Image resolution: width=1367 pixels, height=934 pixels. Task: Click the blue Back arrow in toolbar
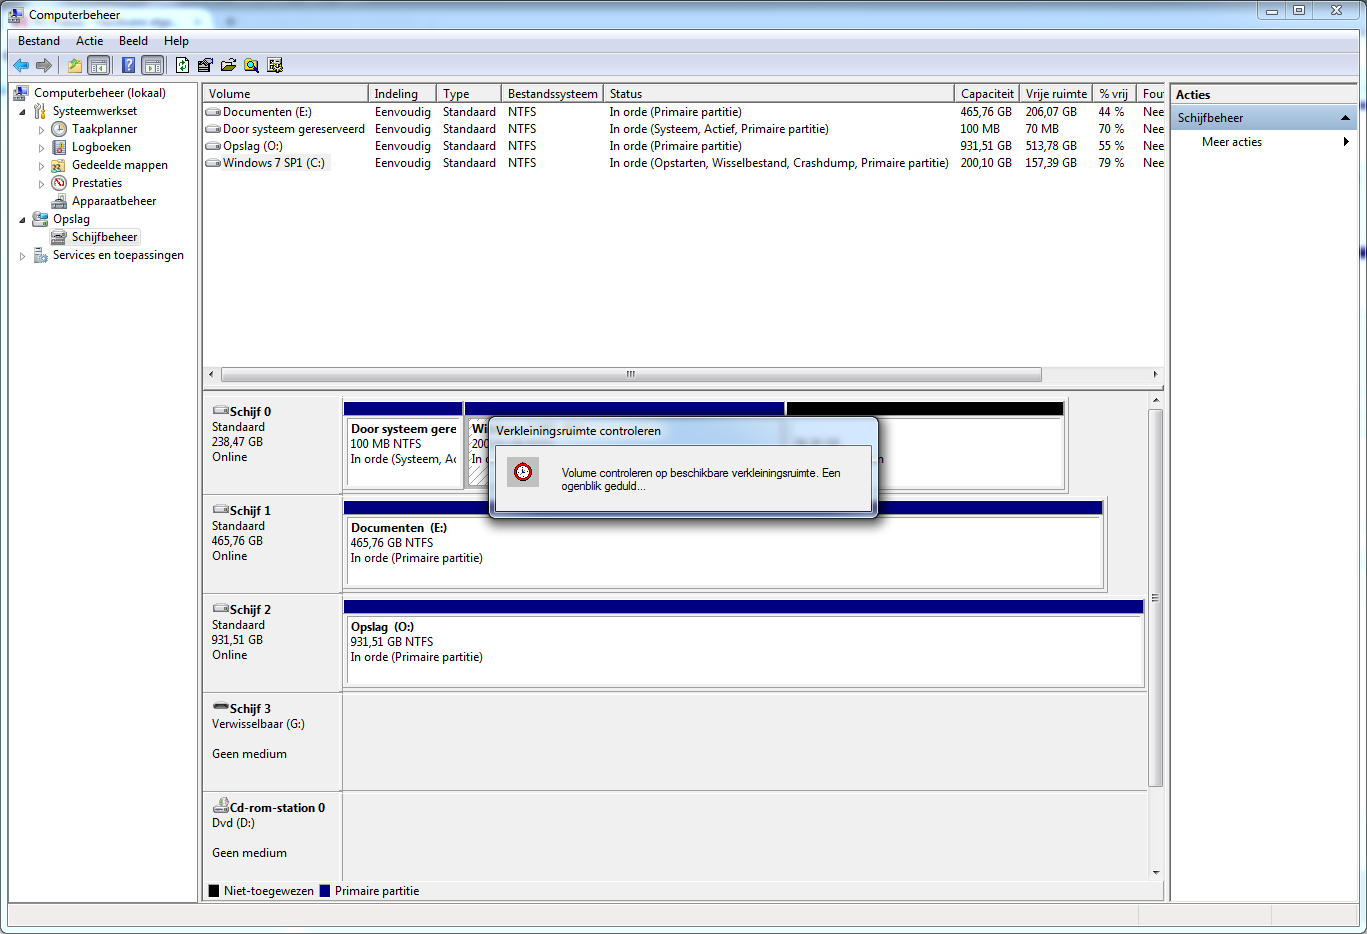[x=20, y=65]
